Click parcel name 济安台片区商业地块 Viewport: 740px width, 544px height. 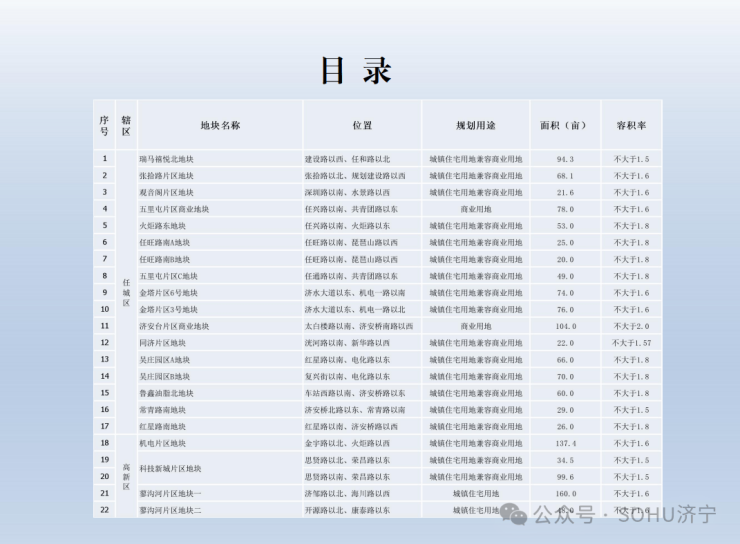[x=174, y=326]
